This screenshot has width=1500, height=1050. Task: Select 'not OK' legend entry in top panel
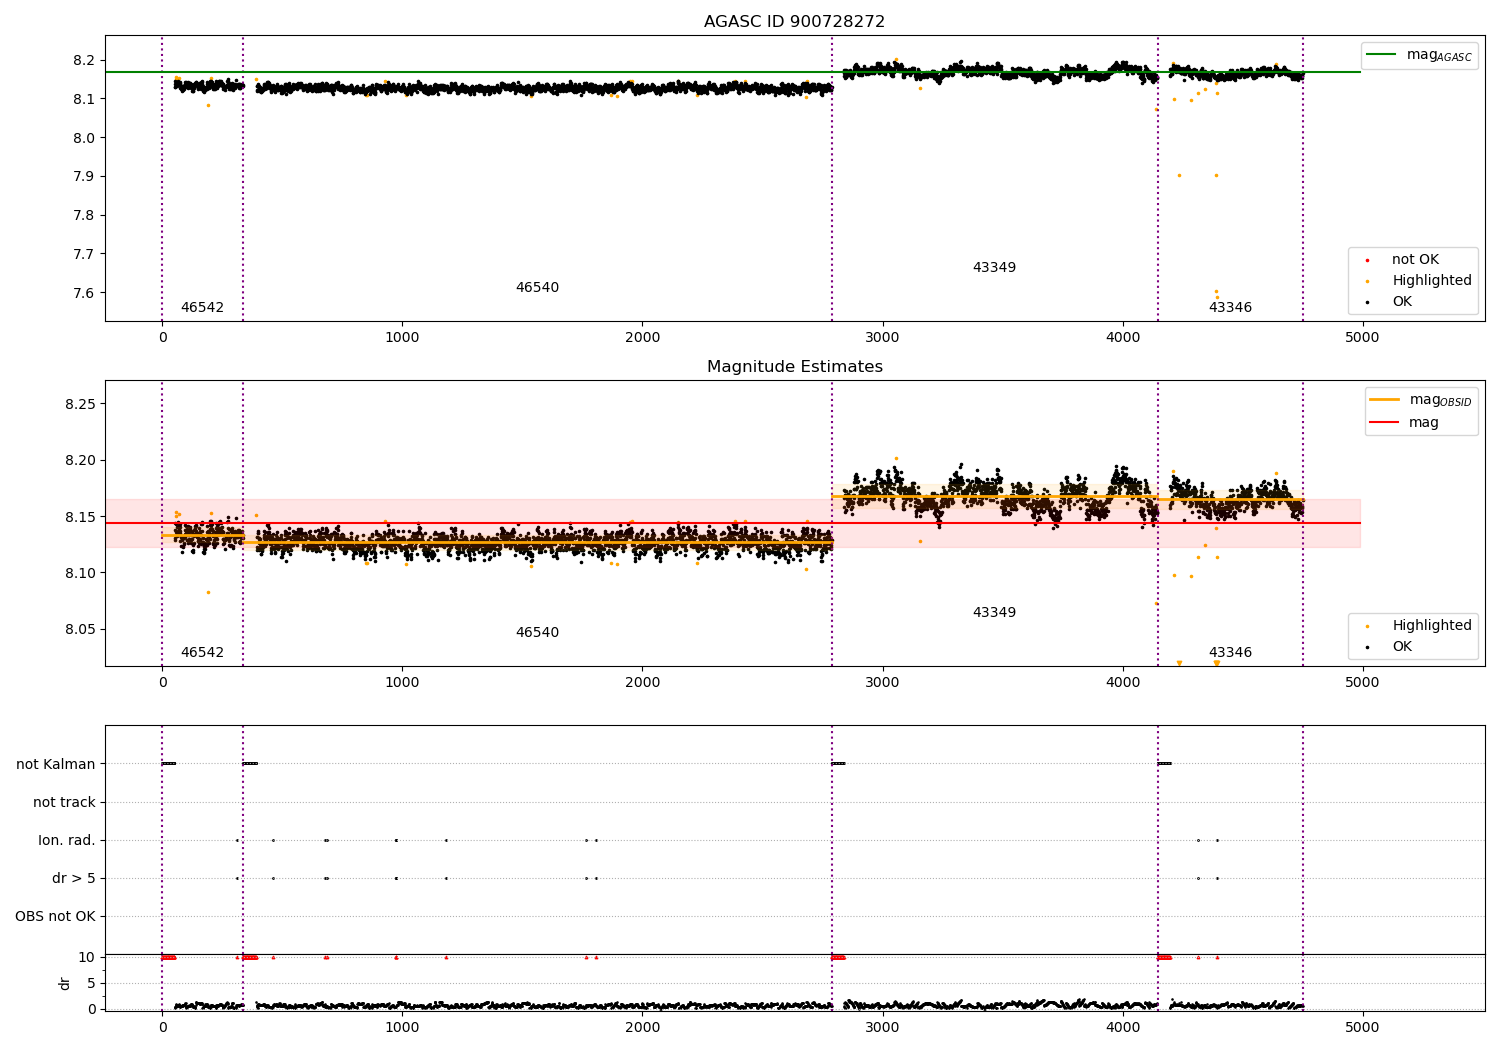point(1415,260)
